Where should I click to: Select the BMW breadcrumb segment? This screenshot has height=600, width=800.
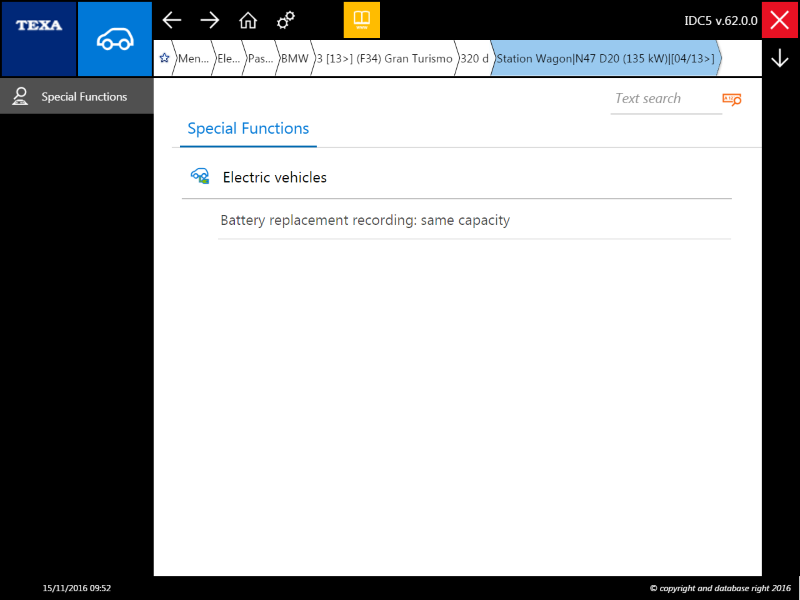[x=295, y=58]
